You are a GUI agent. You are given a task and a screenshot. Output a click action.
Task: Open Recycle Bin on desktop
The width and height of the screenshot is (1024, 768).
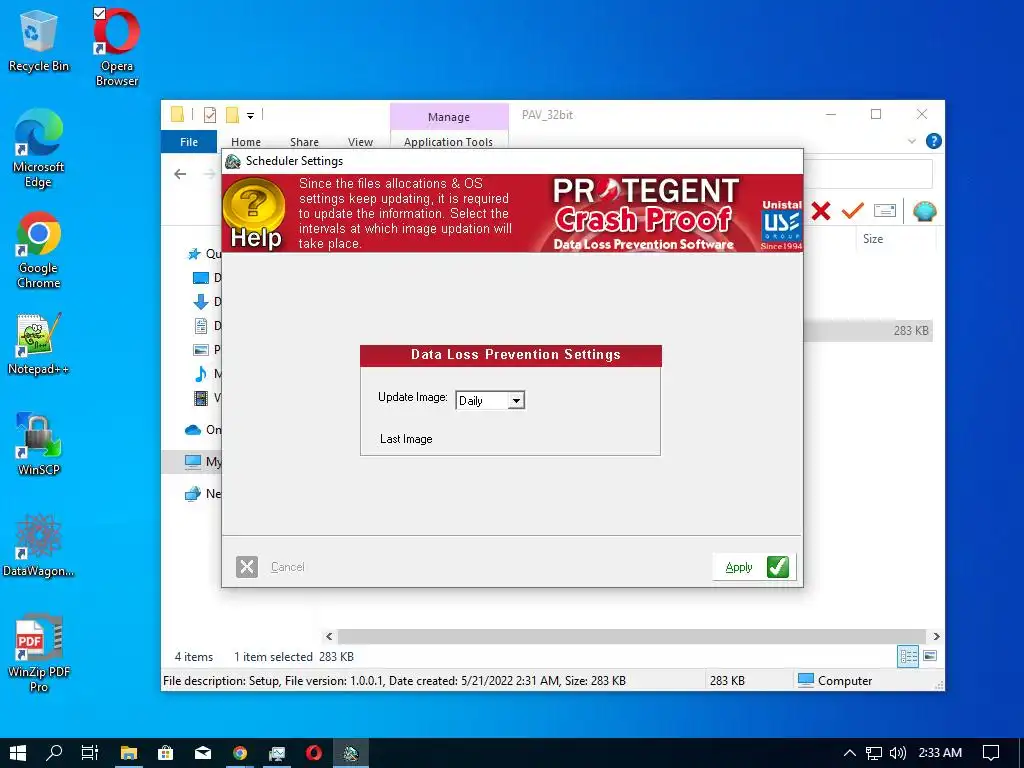(39, 41)
